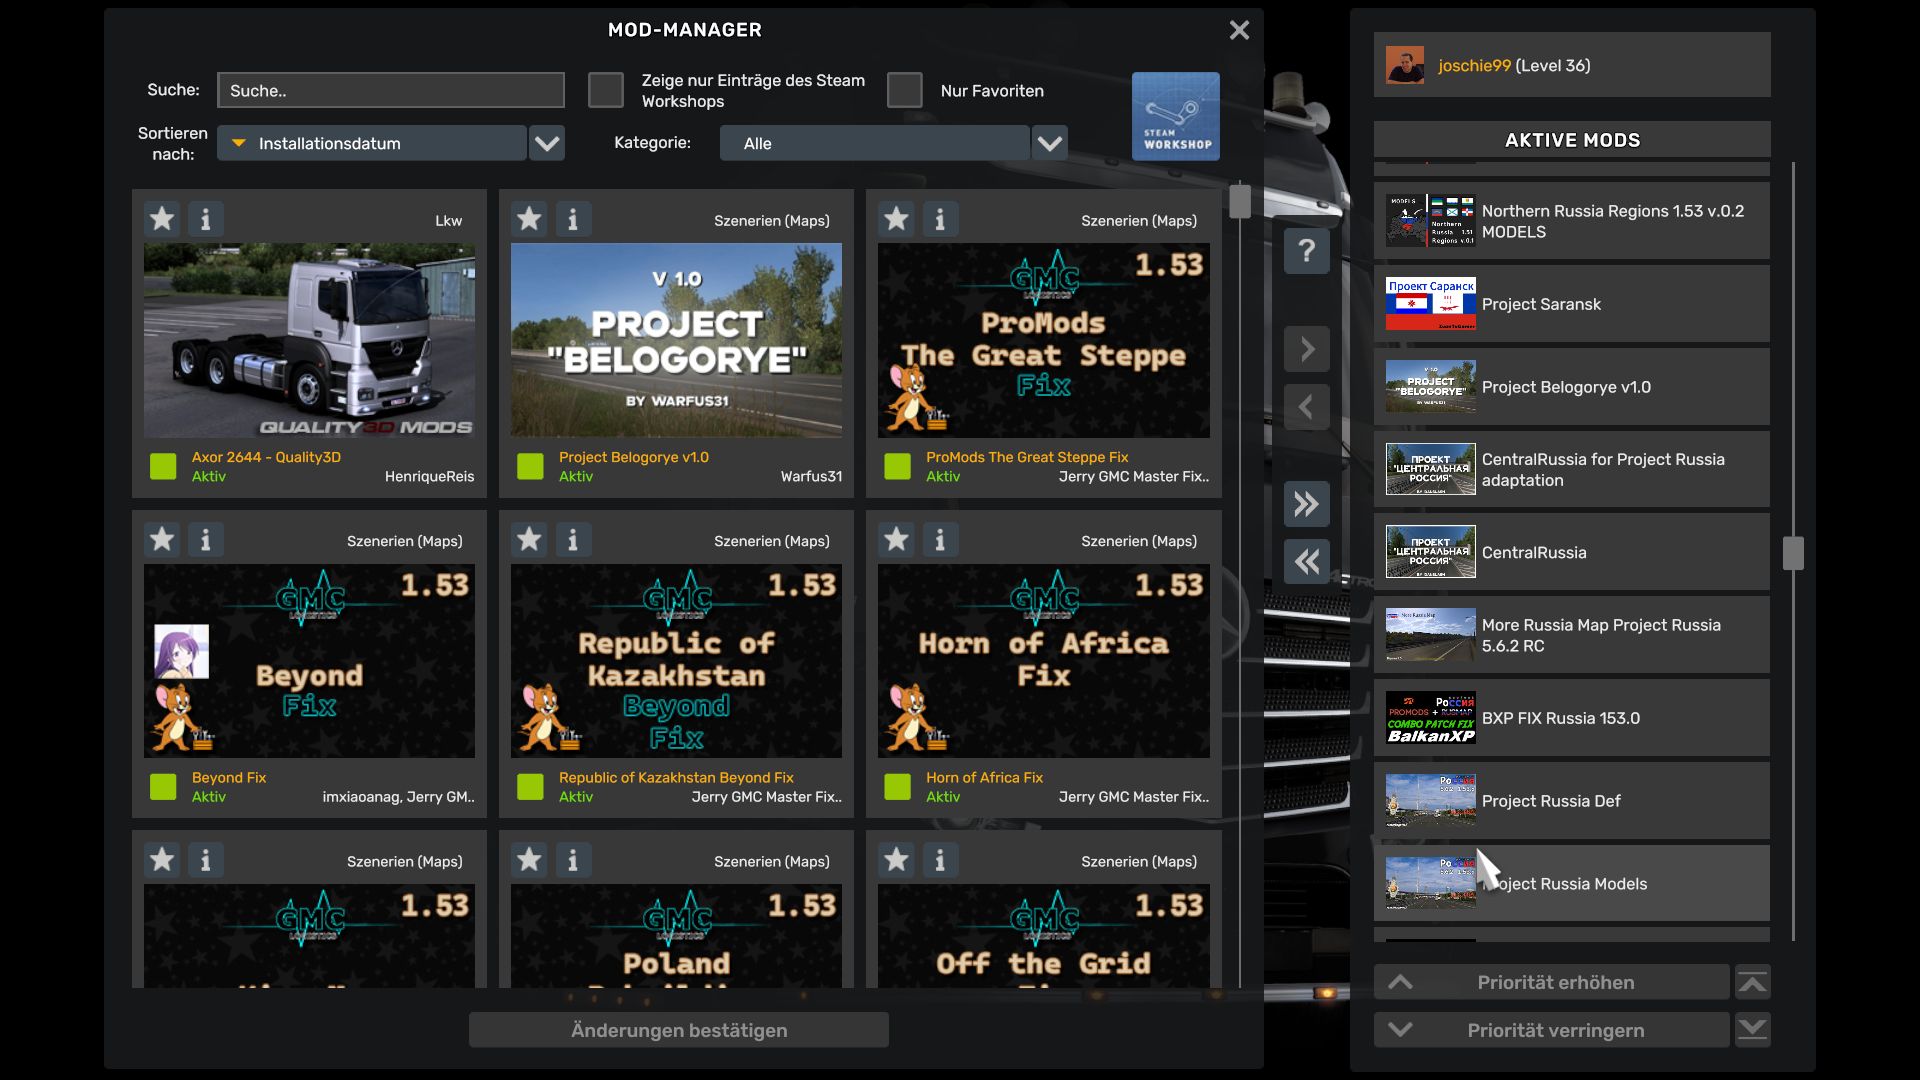Open the help question mark button
Image resolution: width=1920 pixels, height=1080 pixels.
click(x=1307, y=251)
